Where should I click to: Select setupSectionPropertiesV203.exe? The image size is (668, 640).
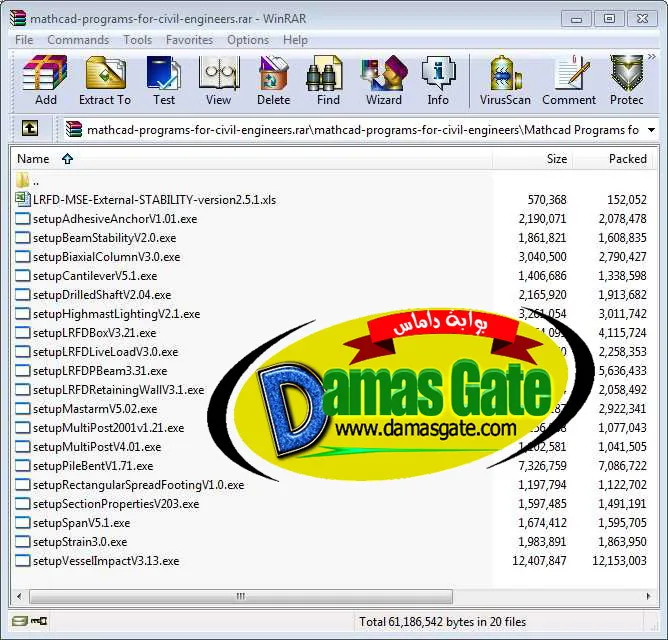pyautogui.click(x=116, y=504)
